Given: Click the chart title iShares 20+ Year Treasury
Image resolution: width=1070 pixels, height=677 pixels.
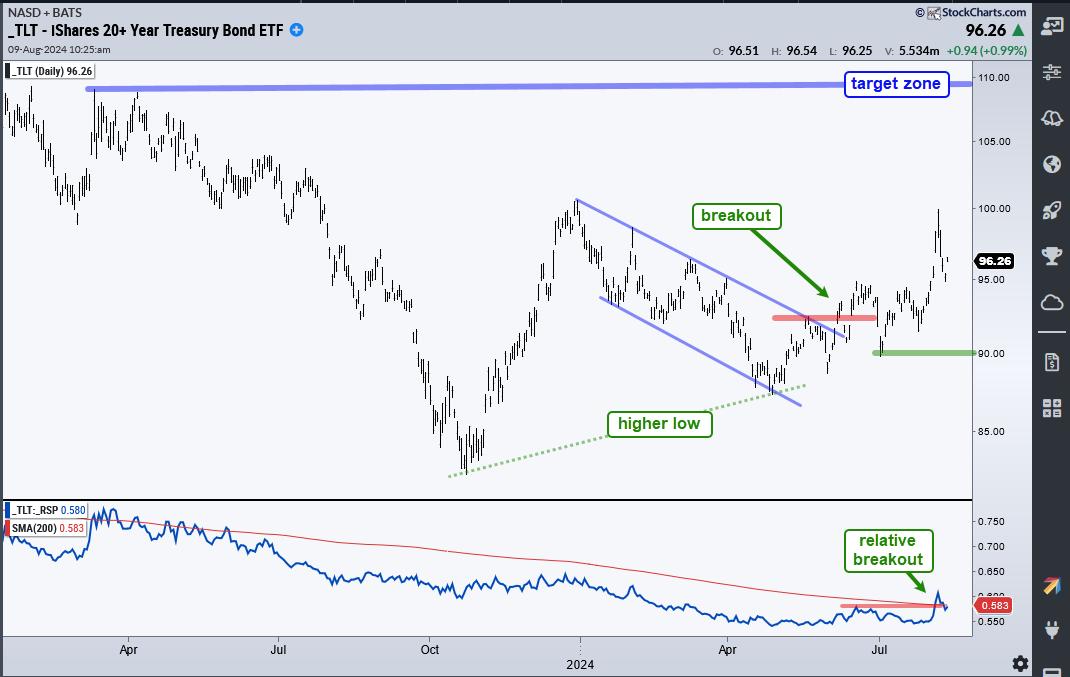Looking at the screenshot, I should point(146,30).
